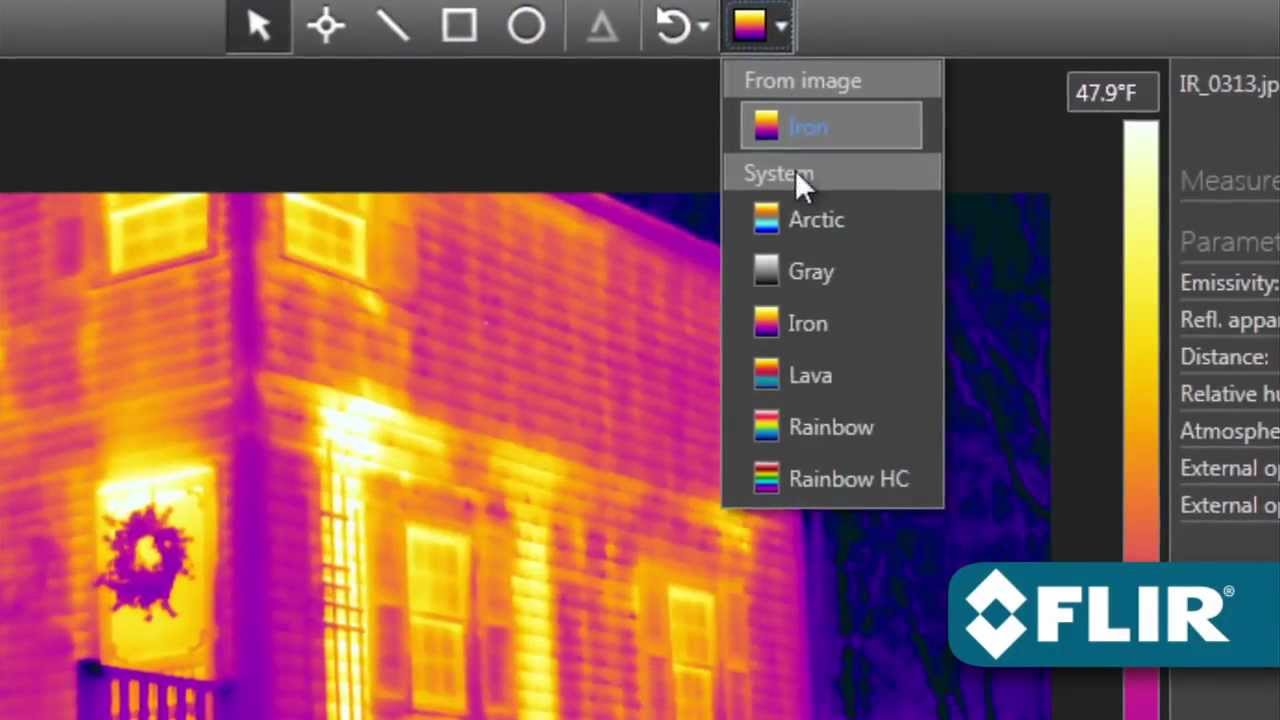Apply the Lava palette
Image resolution: width=1280 pixels, height=720 pixels.
pos(810,375)
